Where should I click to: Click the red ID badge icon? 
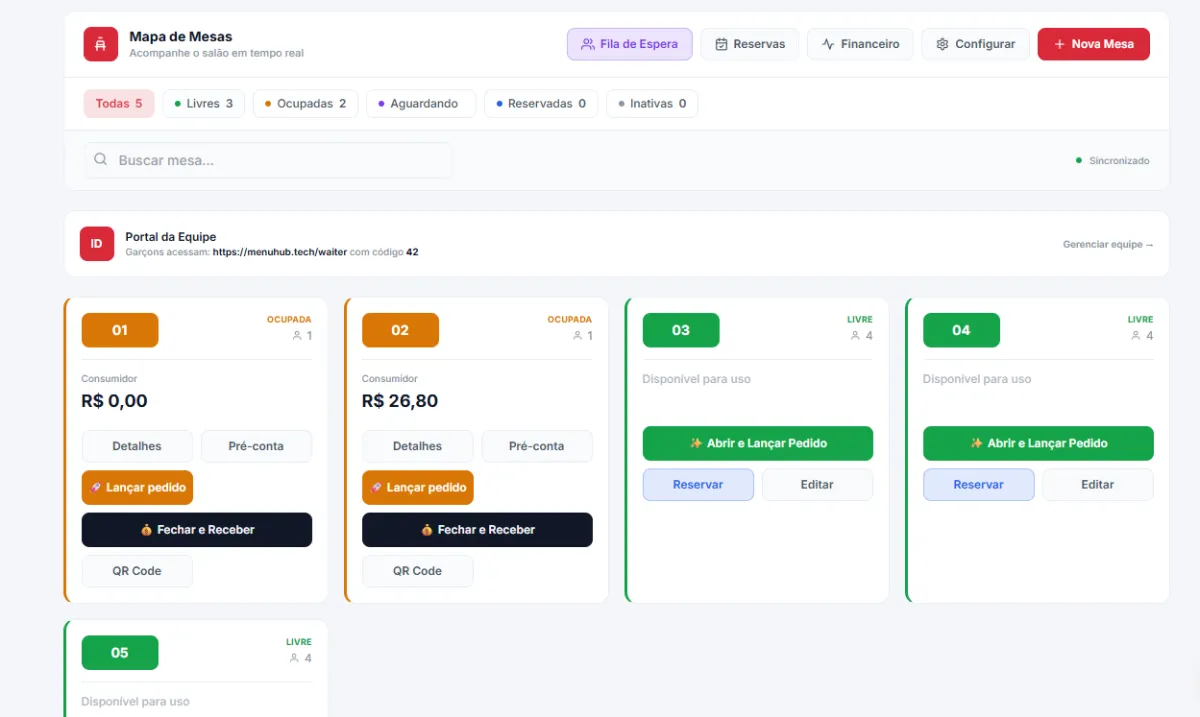97,244
